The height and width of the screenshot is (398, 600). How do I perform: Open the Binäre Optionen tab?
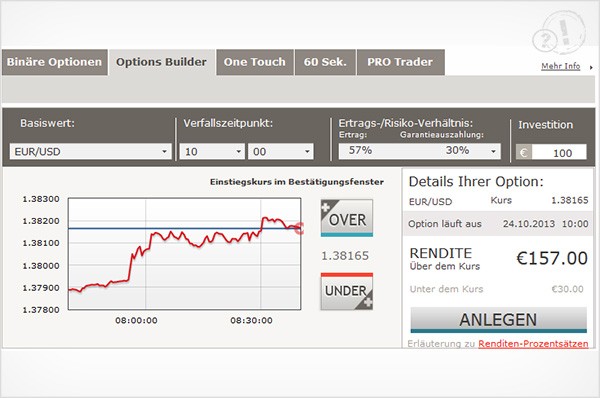click(x=55, y=62)
